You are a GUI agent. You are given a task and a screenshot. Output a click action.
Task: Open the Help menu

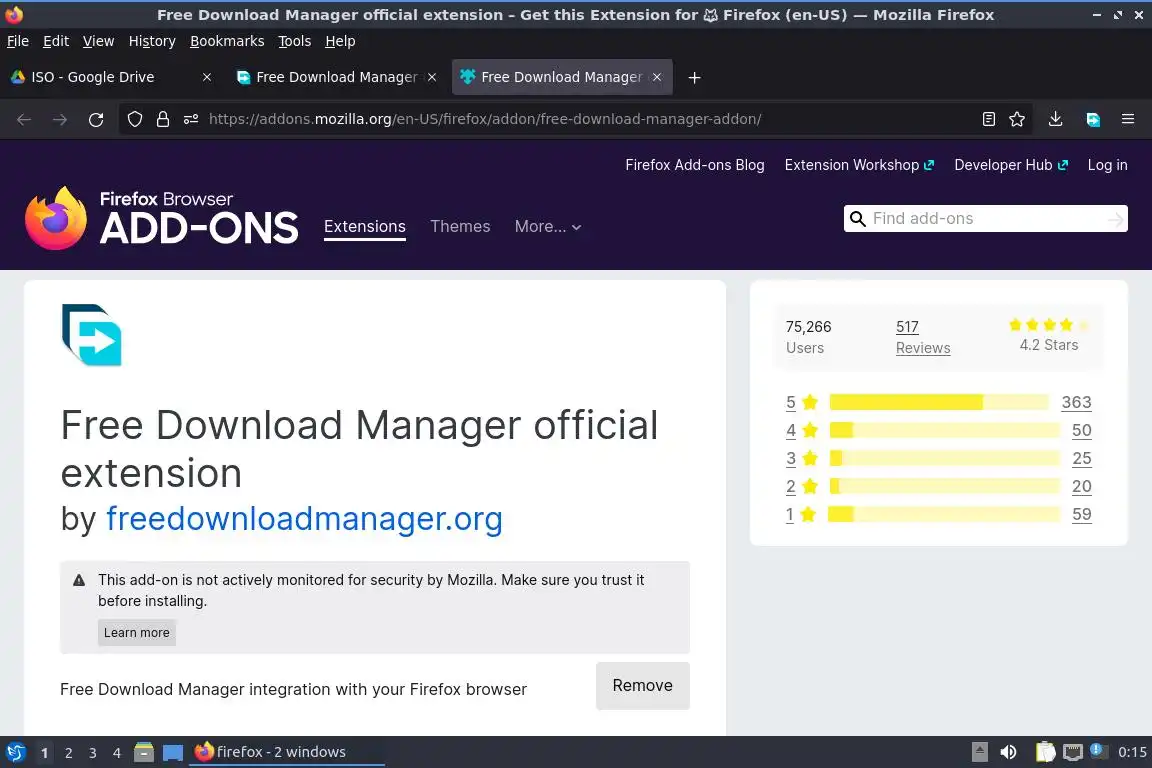(x=340, y=41)
